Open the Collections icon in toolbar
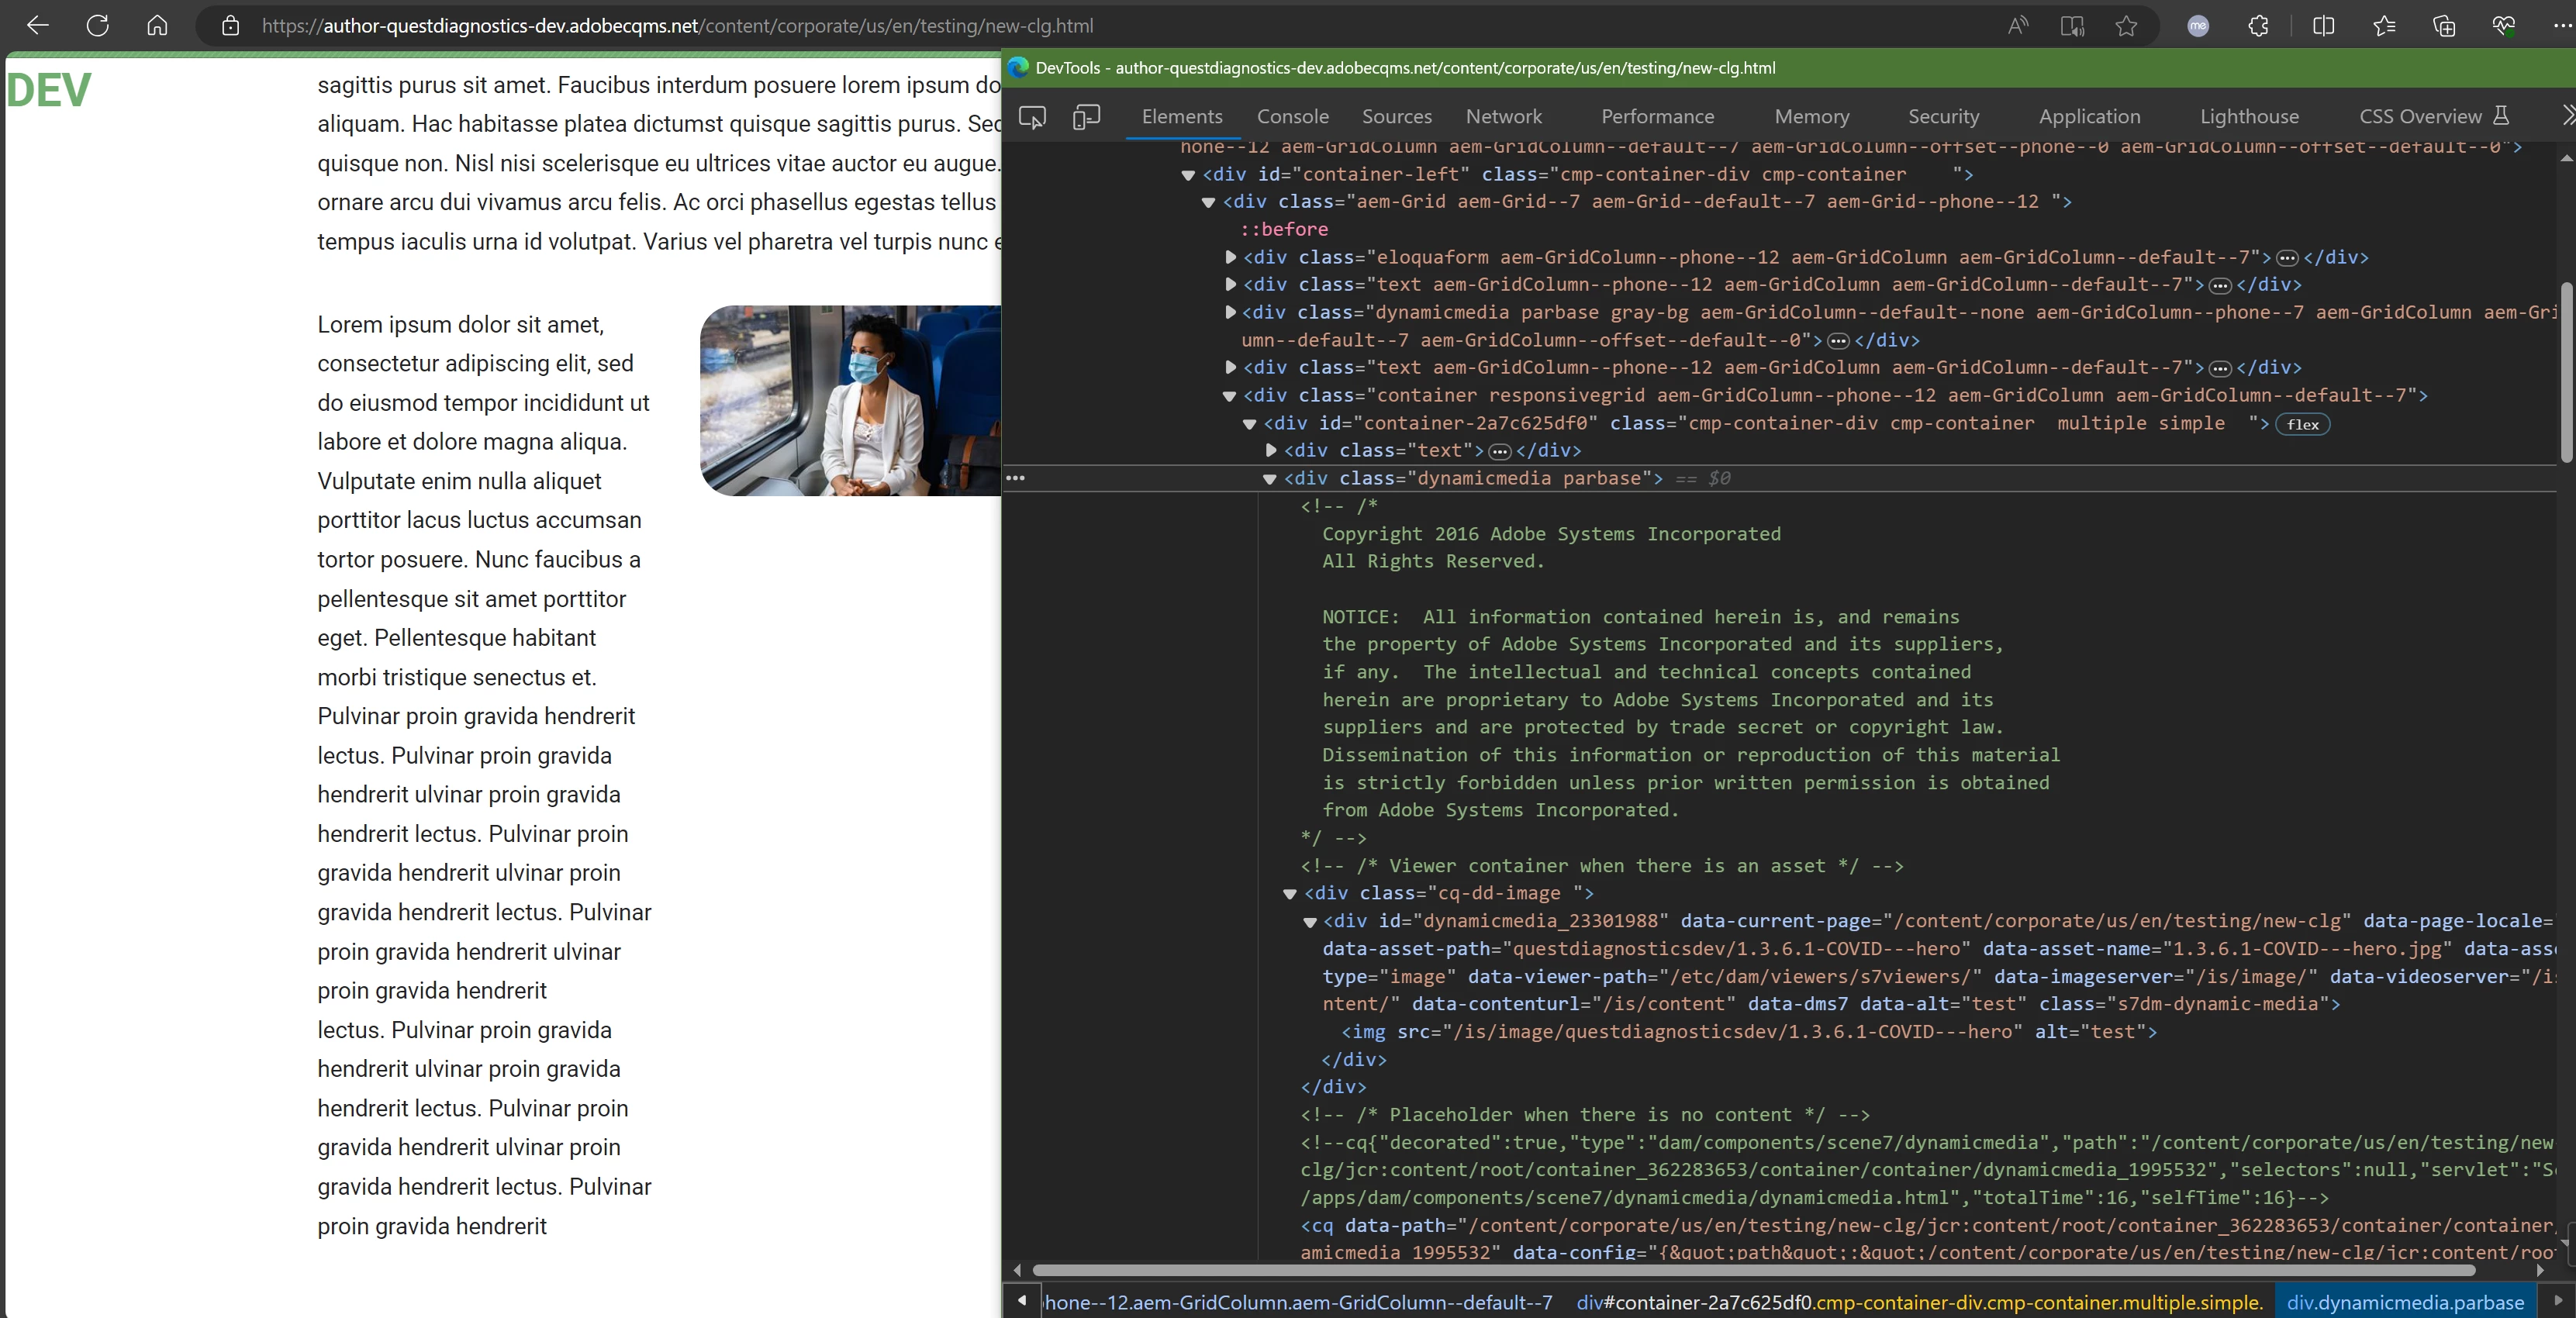This screenshot has width=2576, height=1318. pyautogui.click(x=2443, y=26)
